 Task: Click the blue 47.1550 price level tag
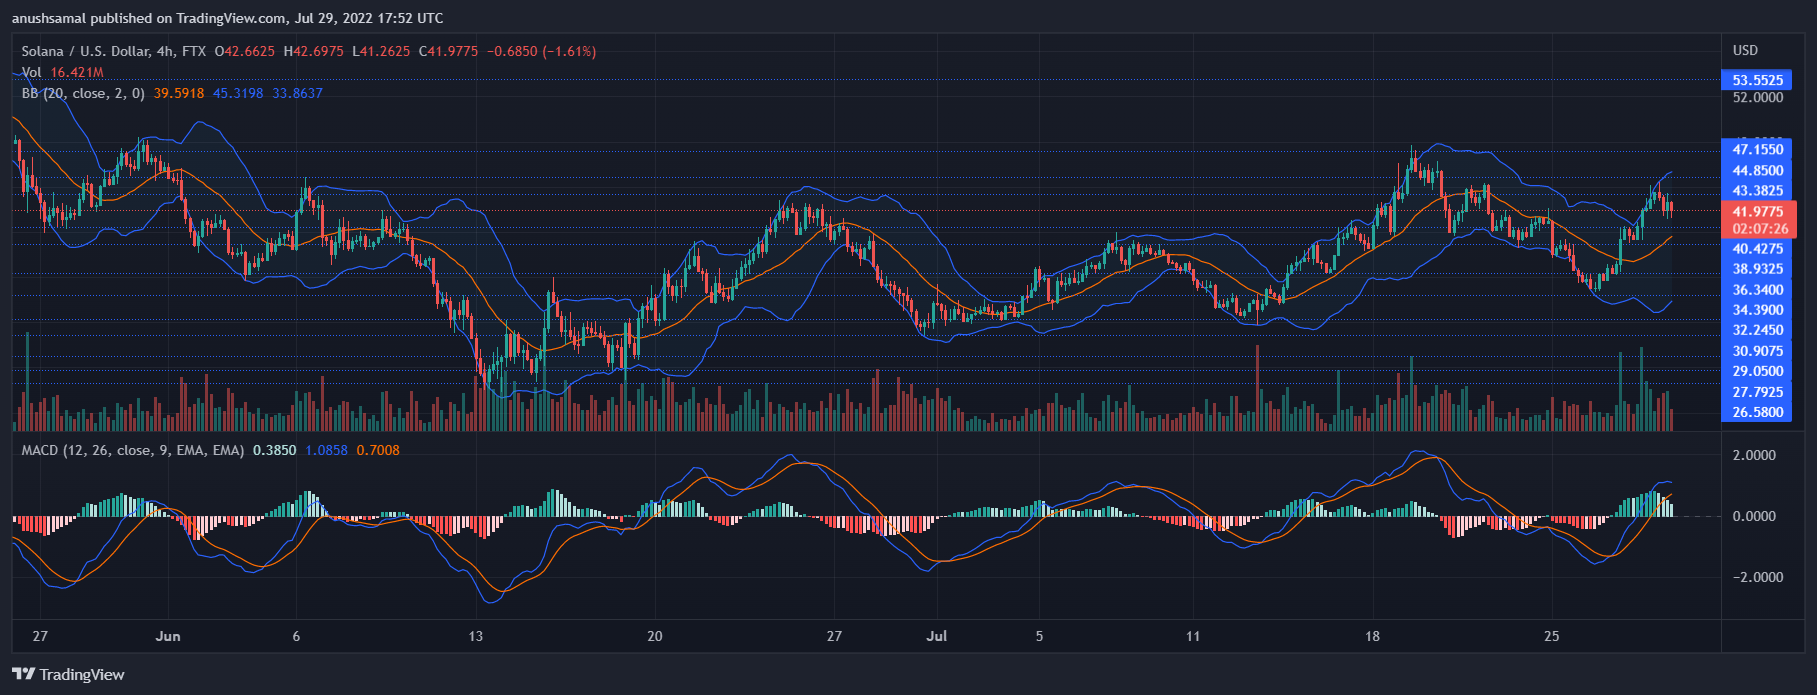click(1757, 150)
